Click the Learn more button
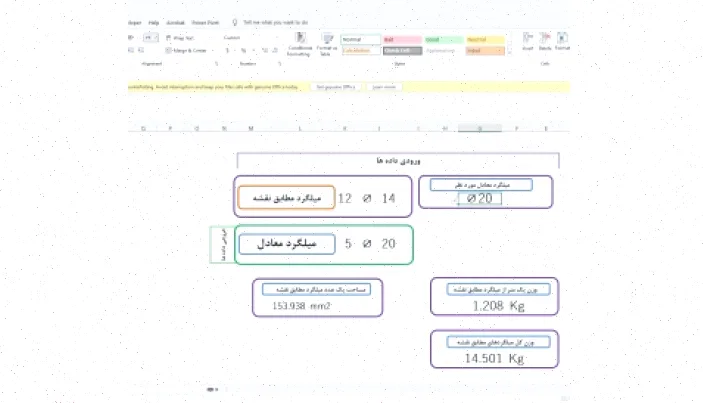Image resolution: width=703 pixels, height=403 pixels. pyautogui.click(x=384, y=87)
